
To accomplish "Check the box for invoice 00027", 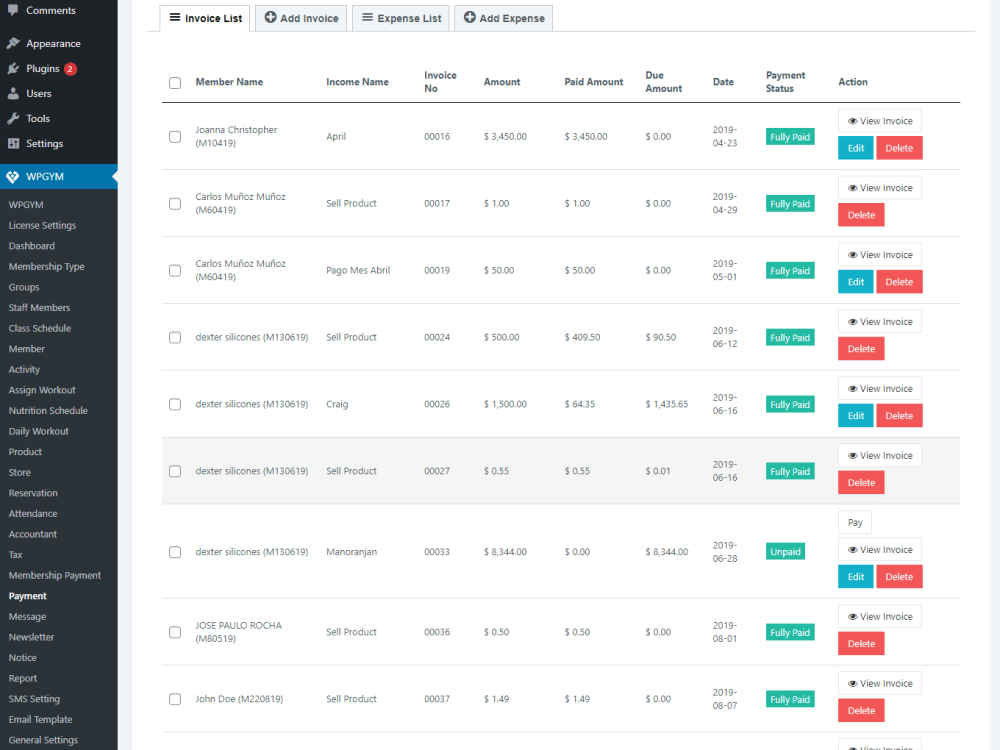I will 175,471.
